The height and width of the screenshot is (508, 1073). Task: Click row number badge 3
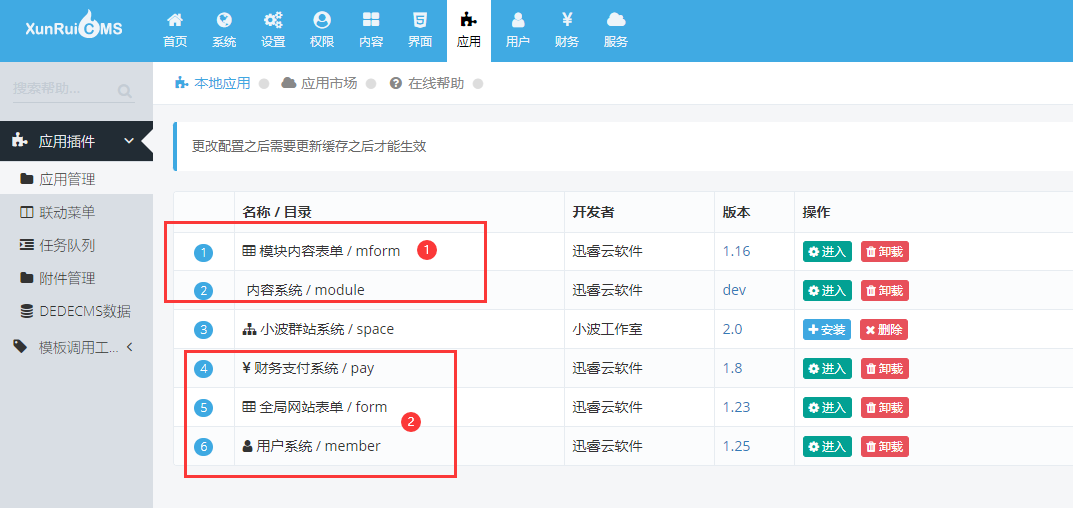click(204, 330)
